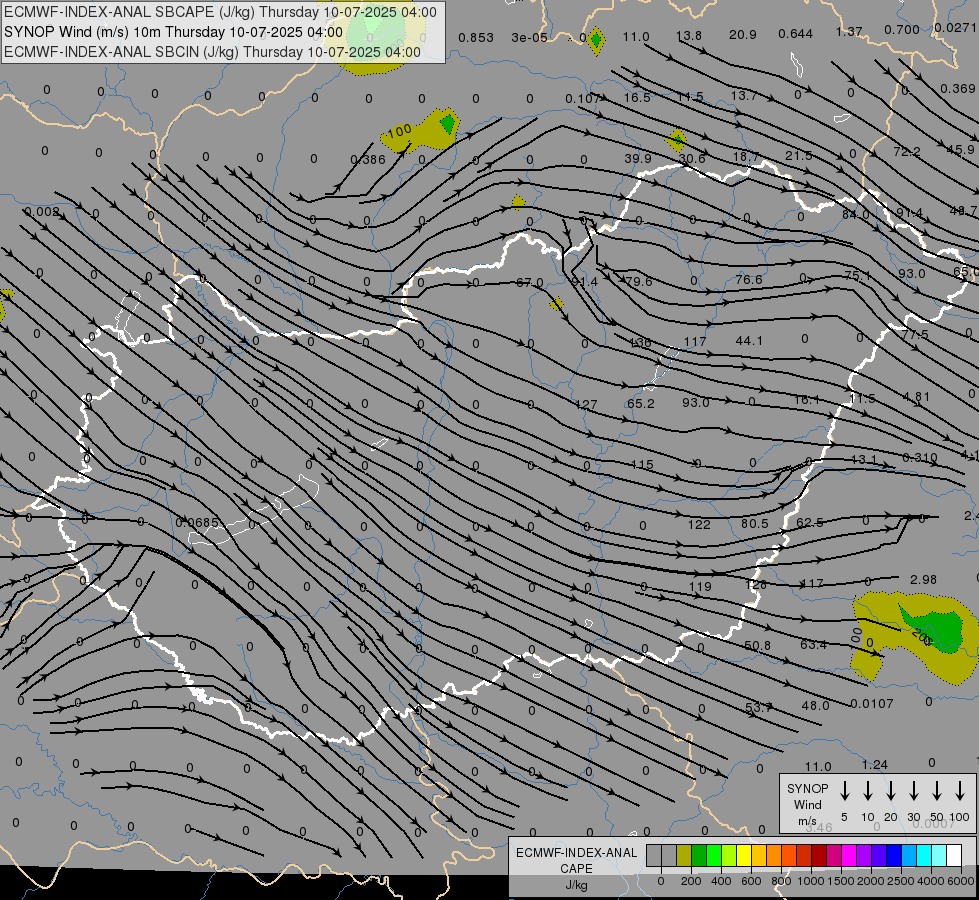Click the map value 39.9
Viewport: 979px width, 900px height.
coord(637,159)
